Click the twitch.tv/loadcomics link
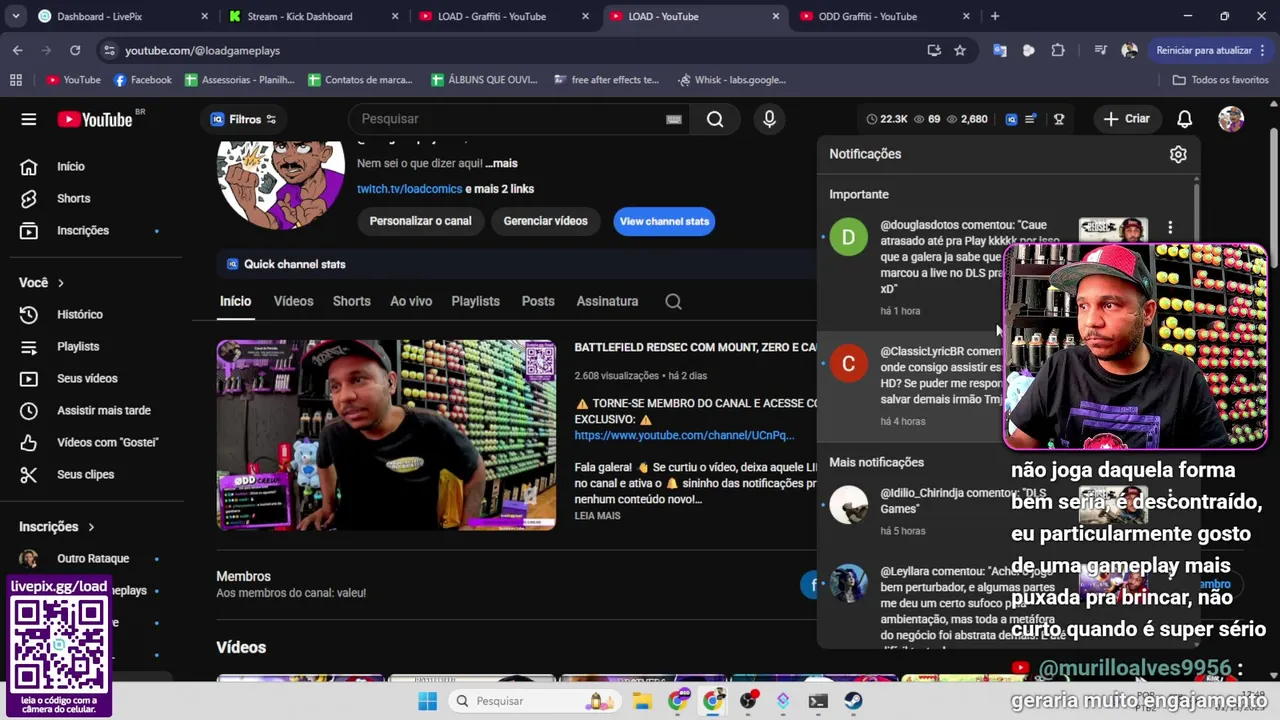1280x720 pixels. pyautogui.click(x=410, y=189)
